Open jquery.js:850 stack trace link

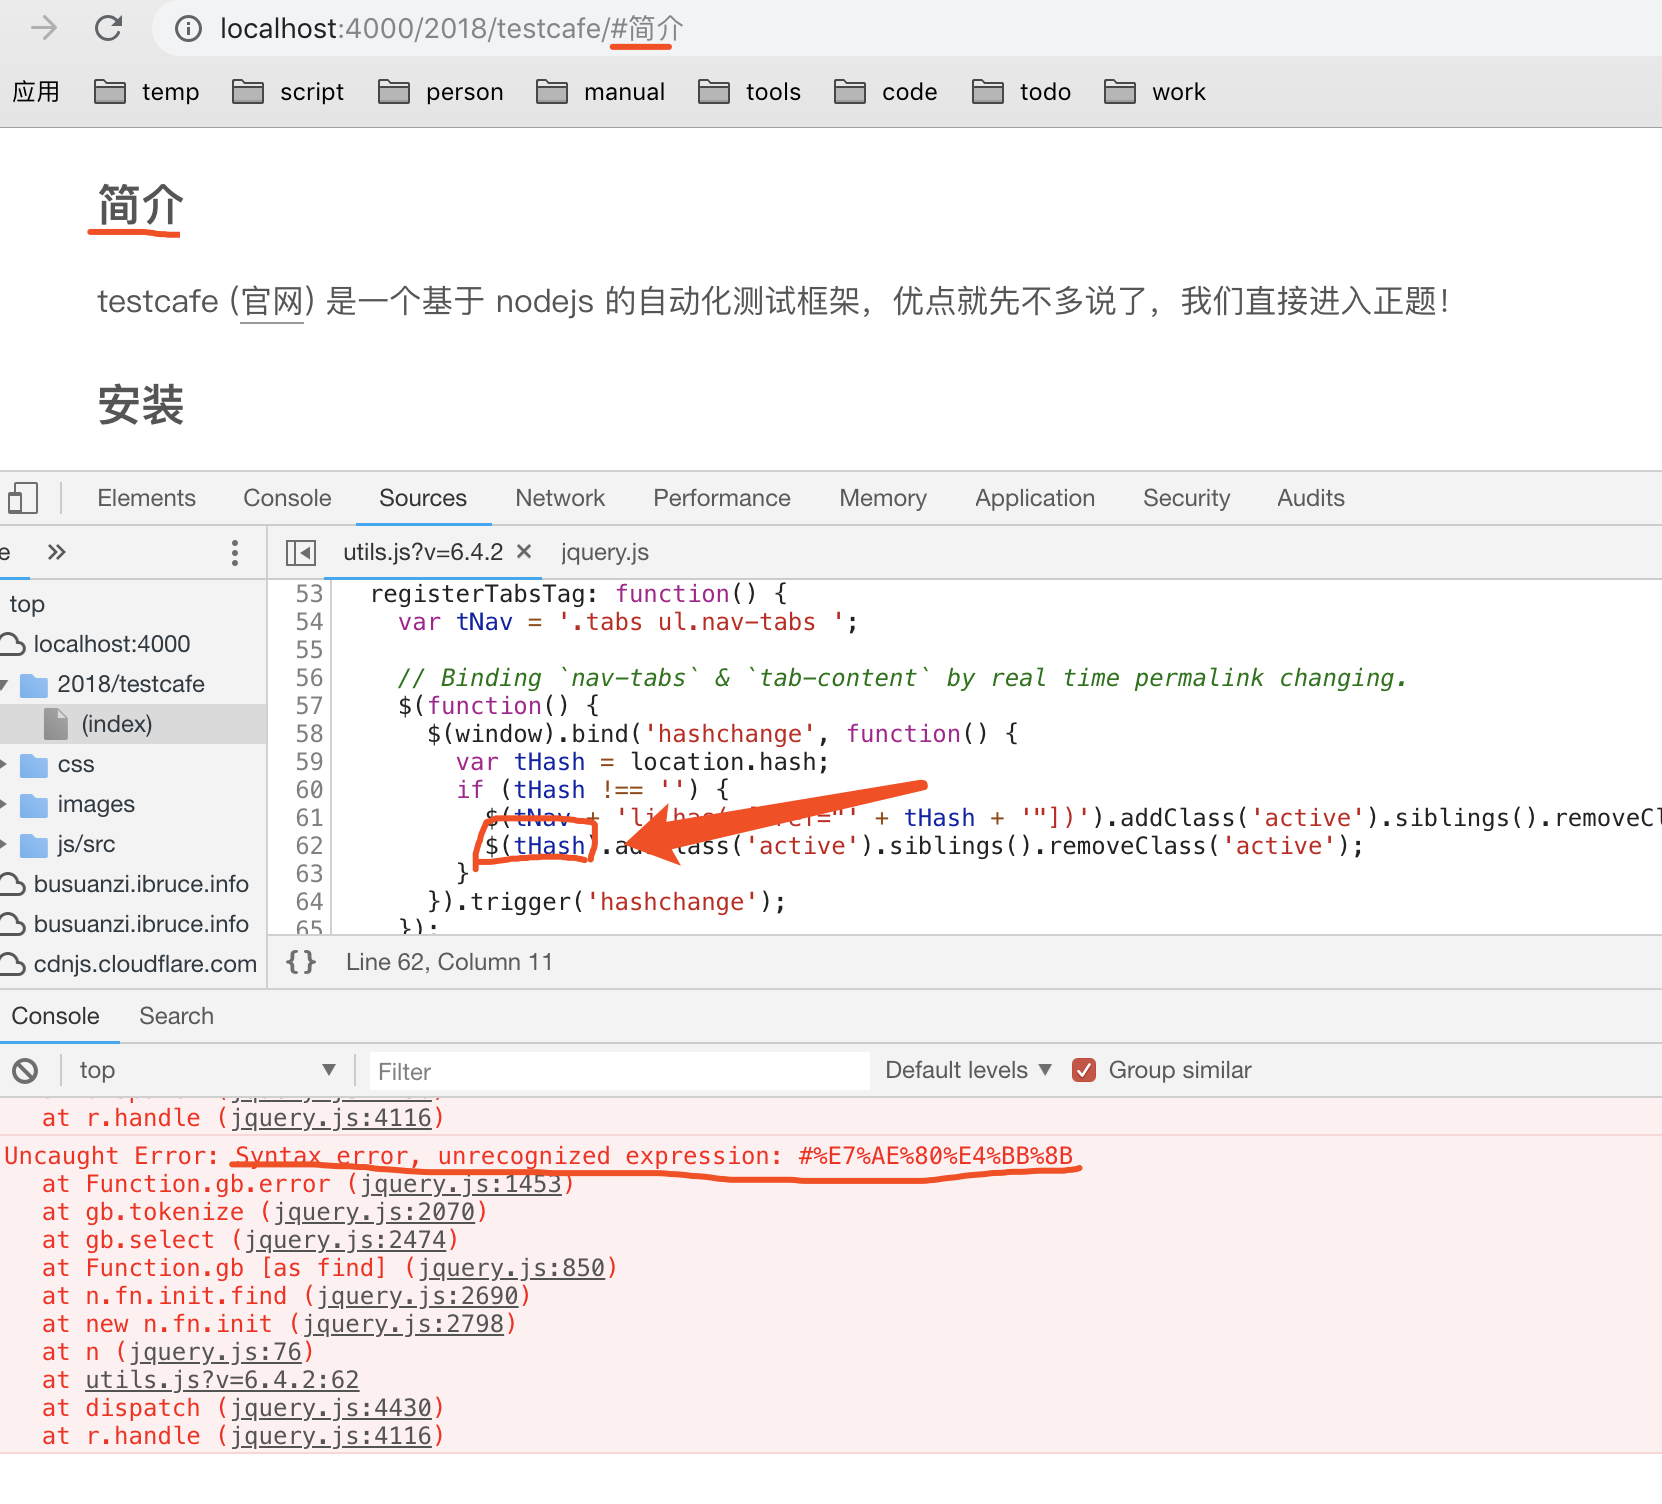(x=512, y=1268)
